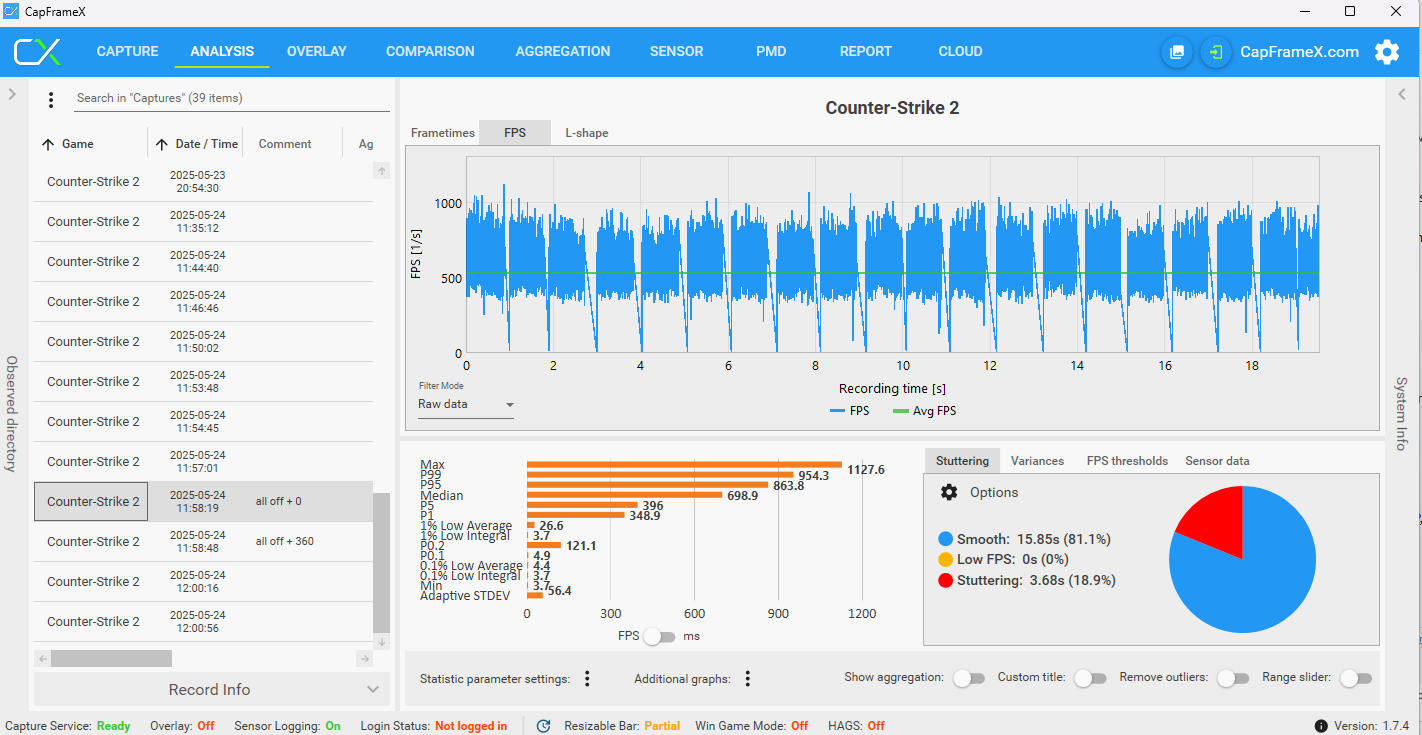Switch to the COMPARISON tab
1422x735 pixels.
click(430, 52)
